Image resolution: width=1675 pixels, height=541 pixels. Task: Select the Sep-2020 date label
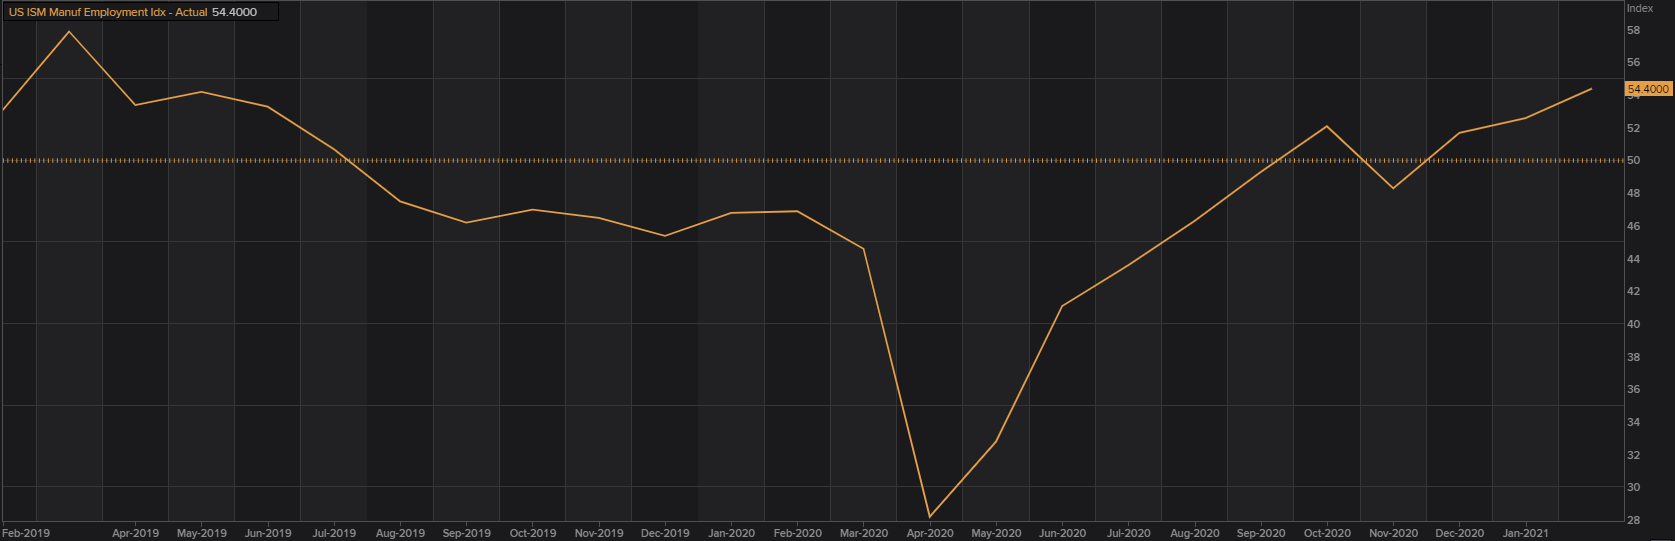1261,533
